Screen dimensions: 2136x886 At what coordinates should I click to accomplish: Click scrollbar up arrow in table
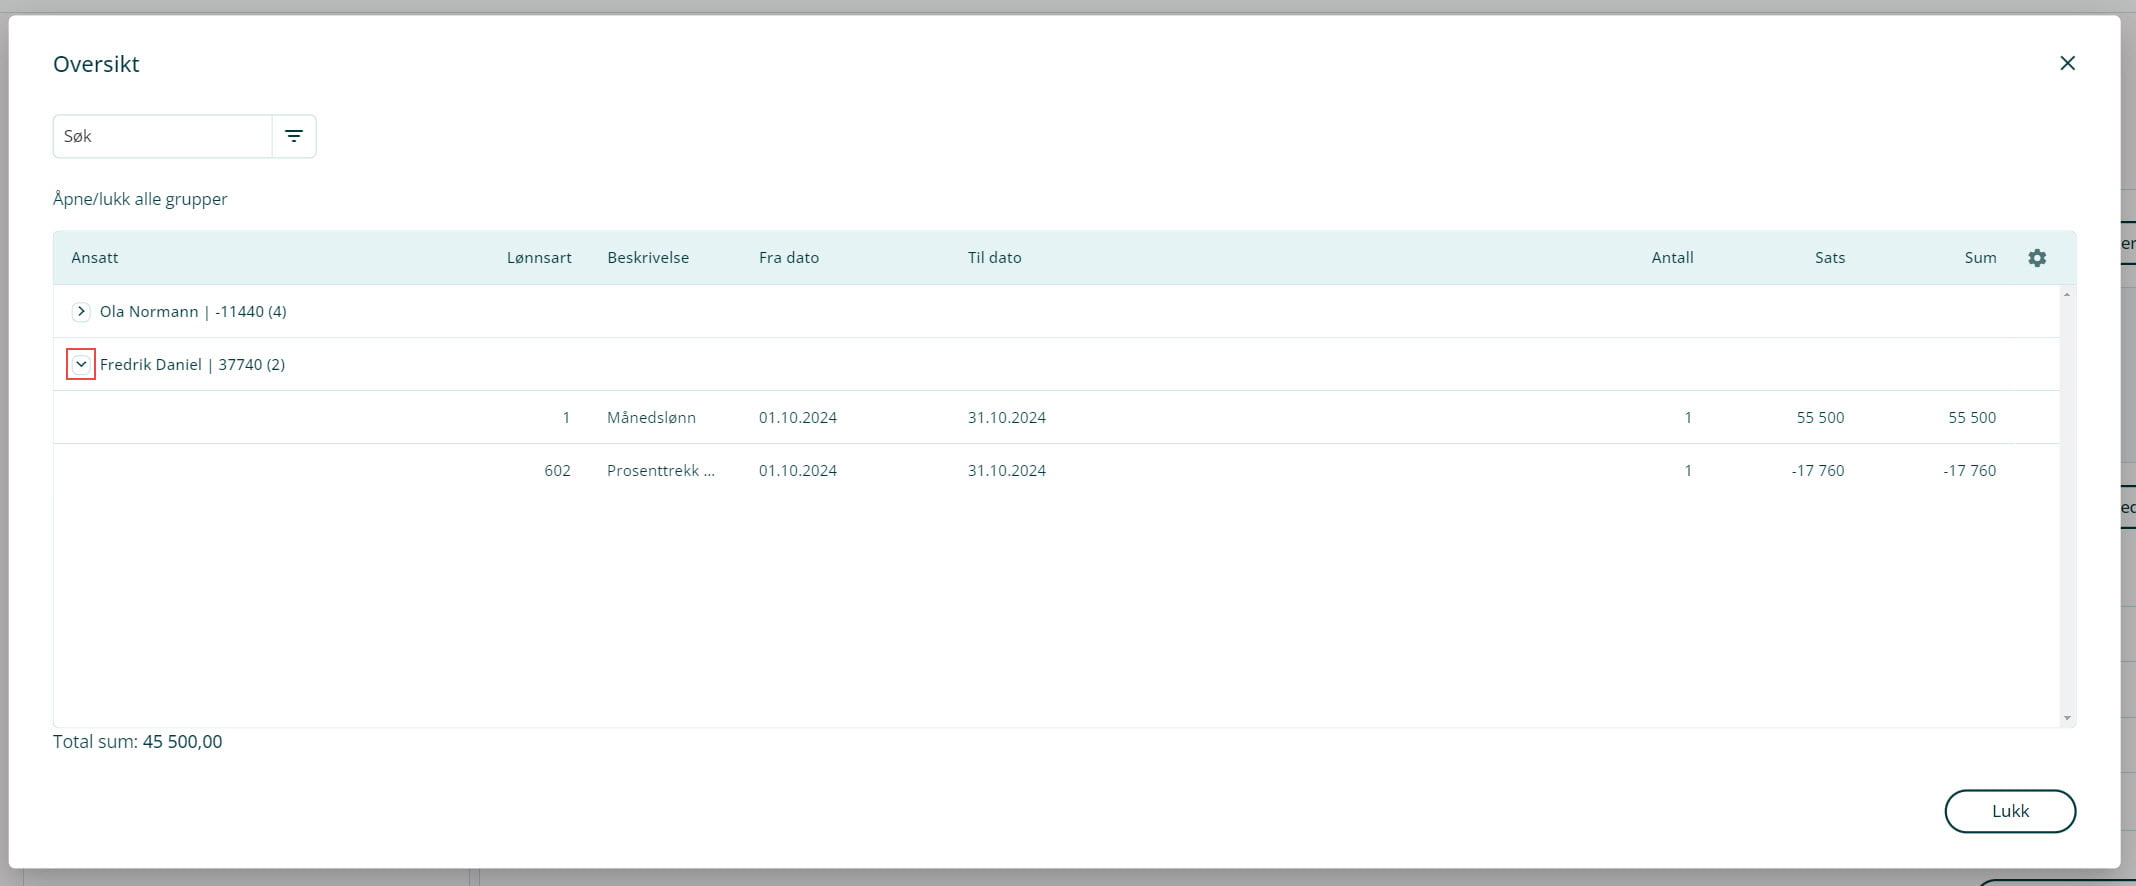tap(2066, 295)
